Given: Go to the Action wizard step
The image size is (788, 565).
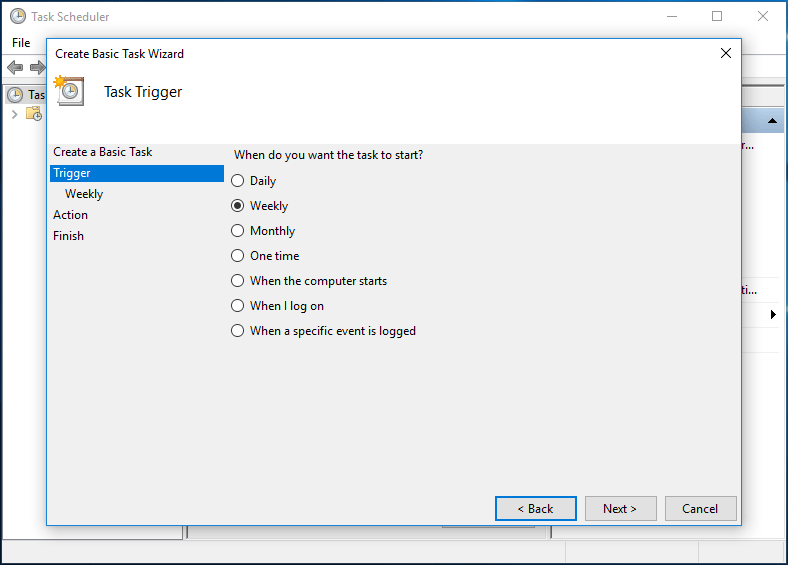Looking at the screenshot, I should click(x=70, y=215).
